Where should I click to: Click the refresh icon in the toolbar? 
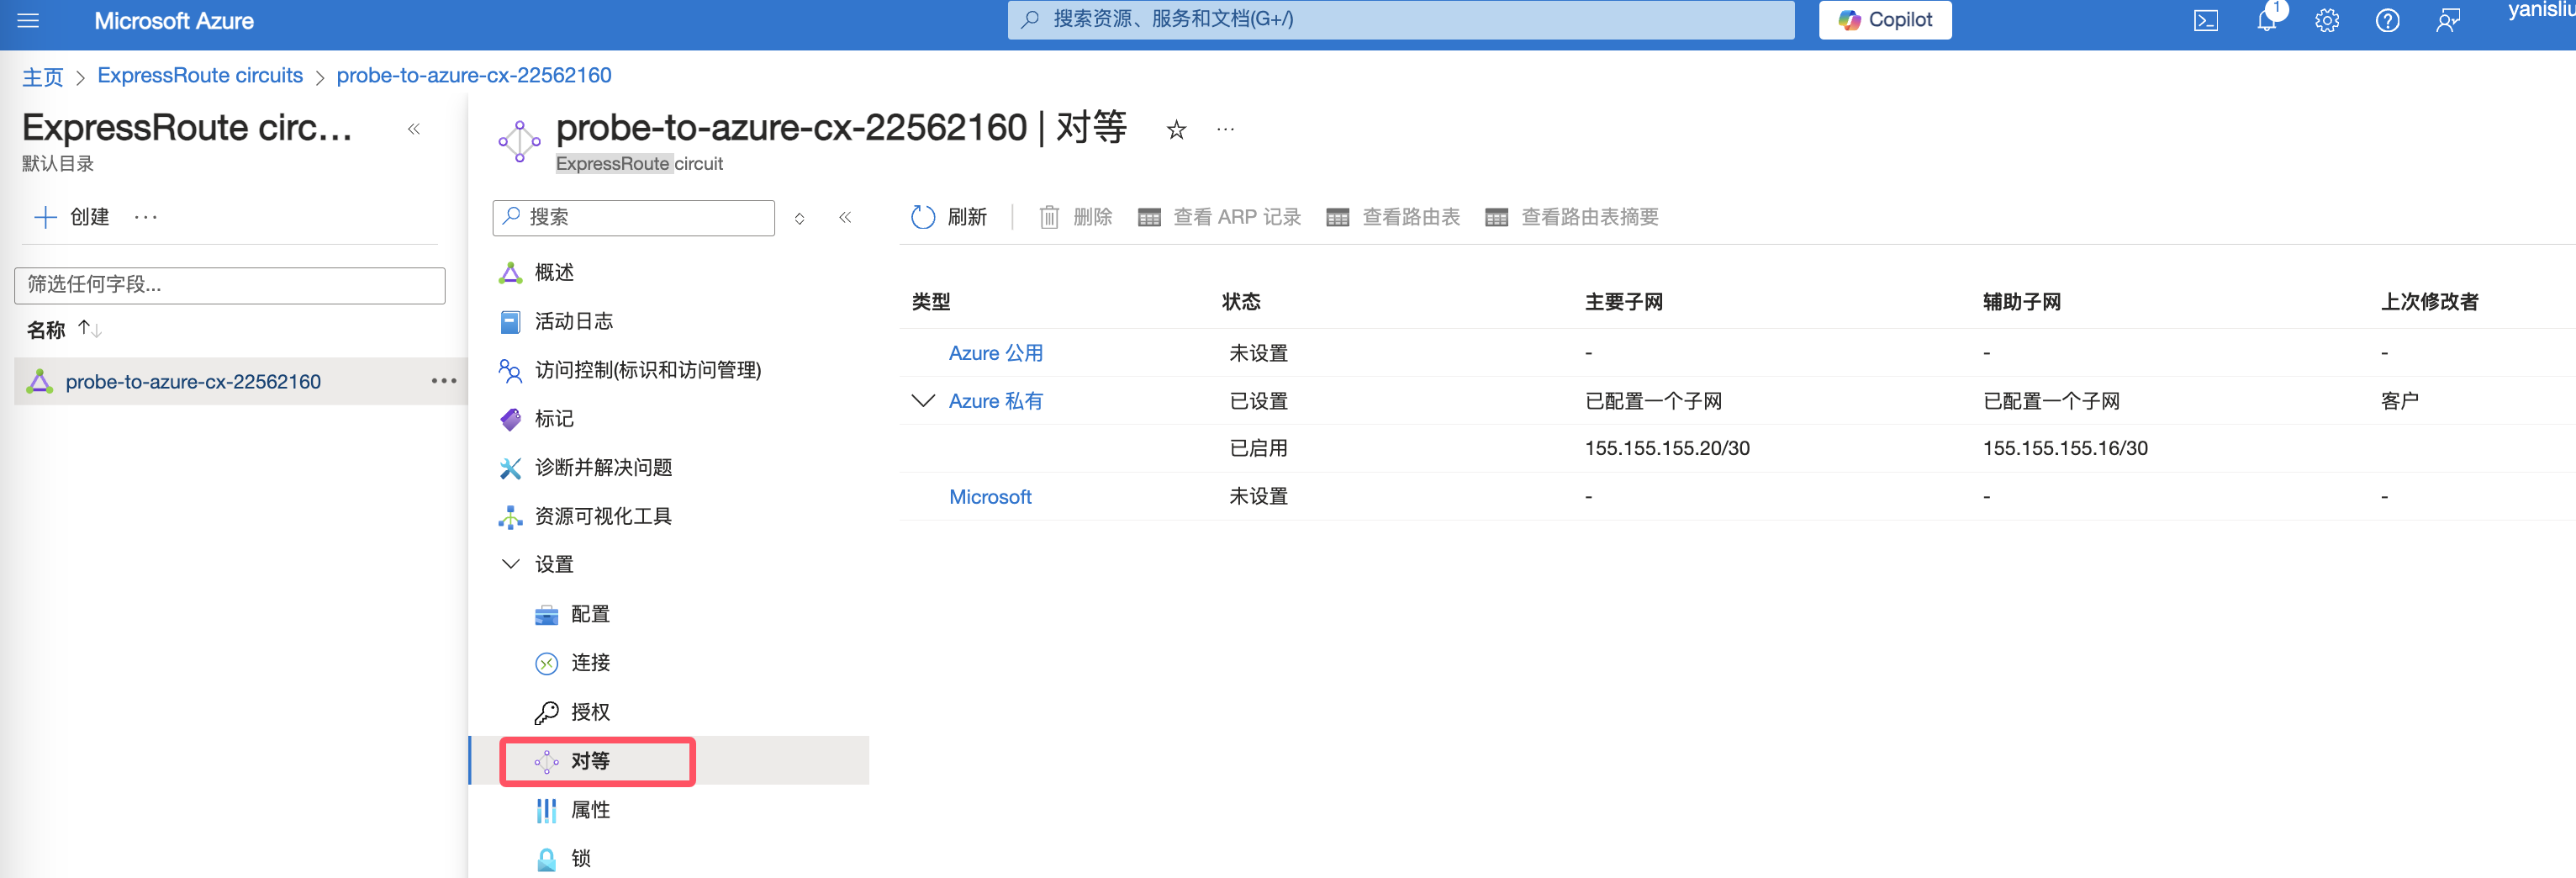click(922, 217)
